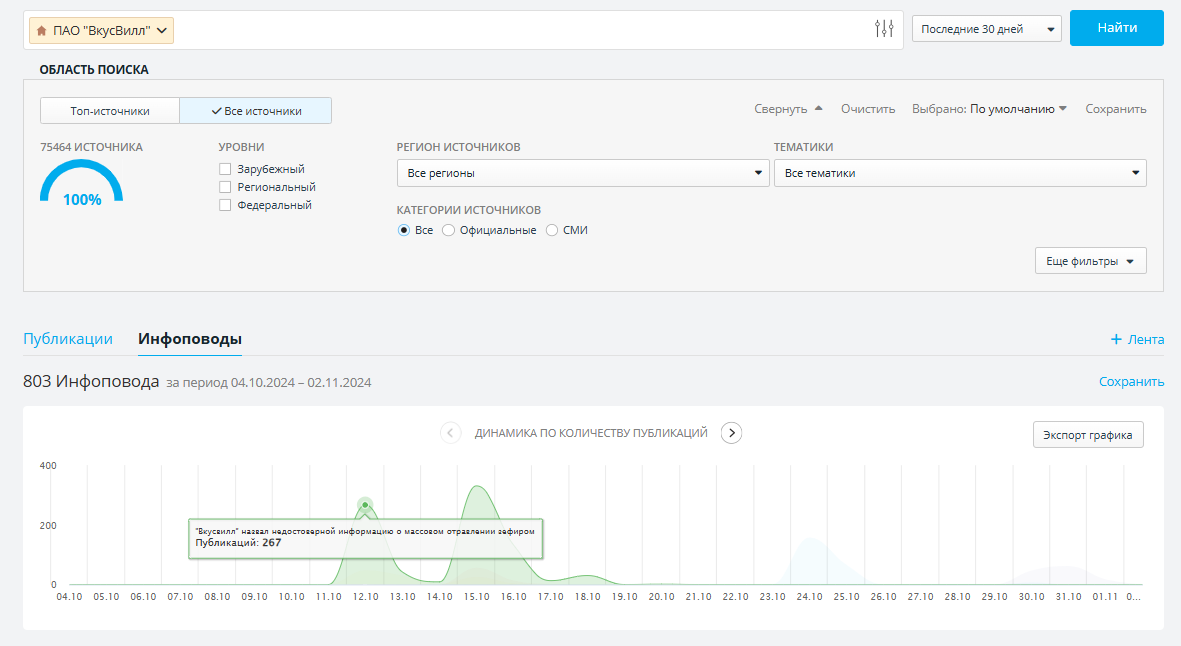Enable the Федеральный level checkbox
Screen dimensions: 1181x646
224,205
